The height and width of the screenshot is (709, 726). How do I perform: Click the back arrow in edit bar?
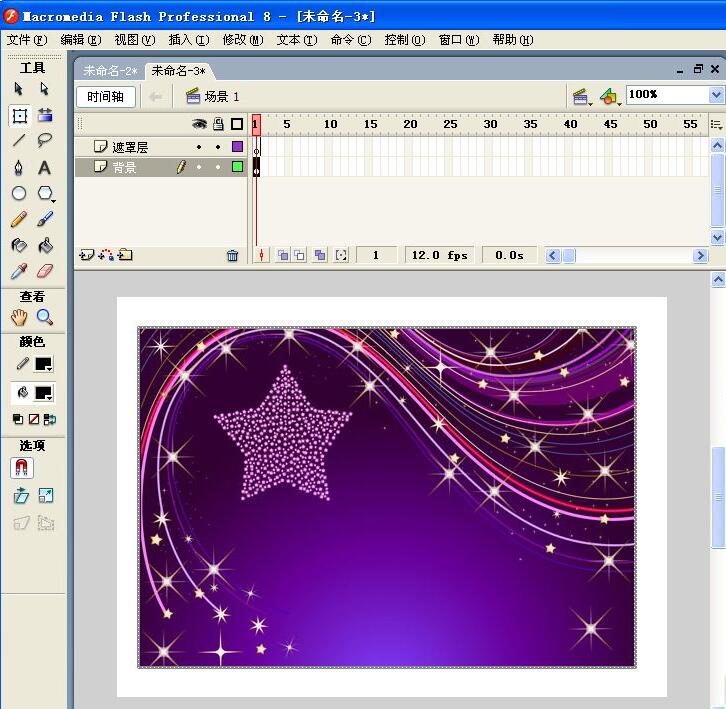click(156, 97)
